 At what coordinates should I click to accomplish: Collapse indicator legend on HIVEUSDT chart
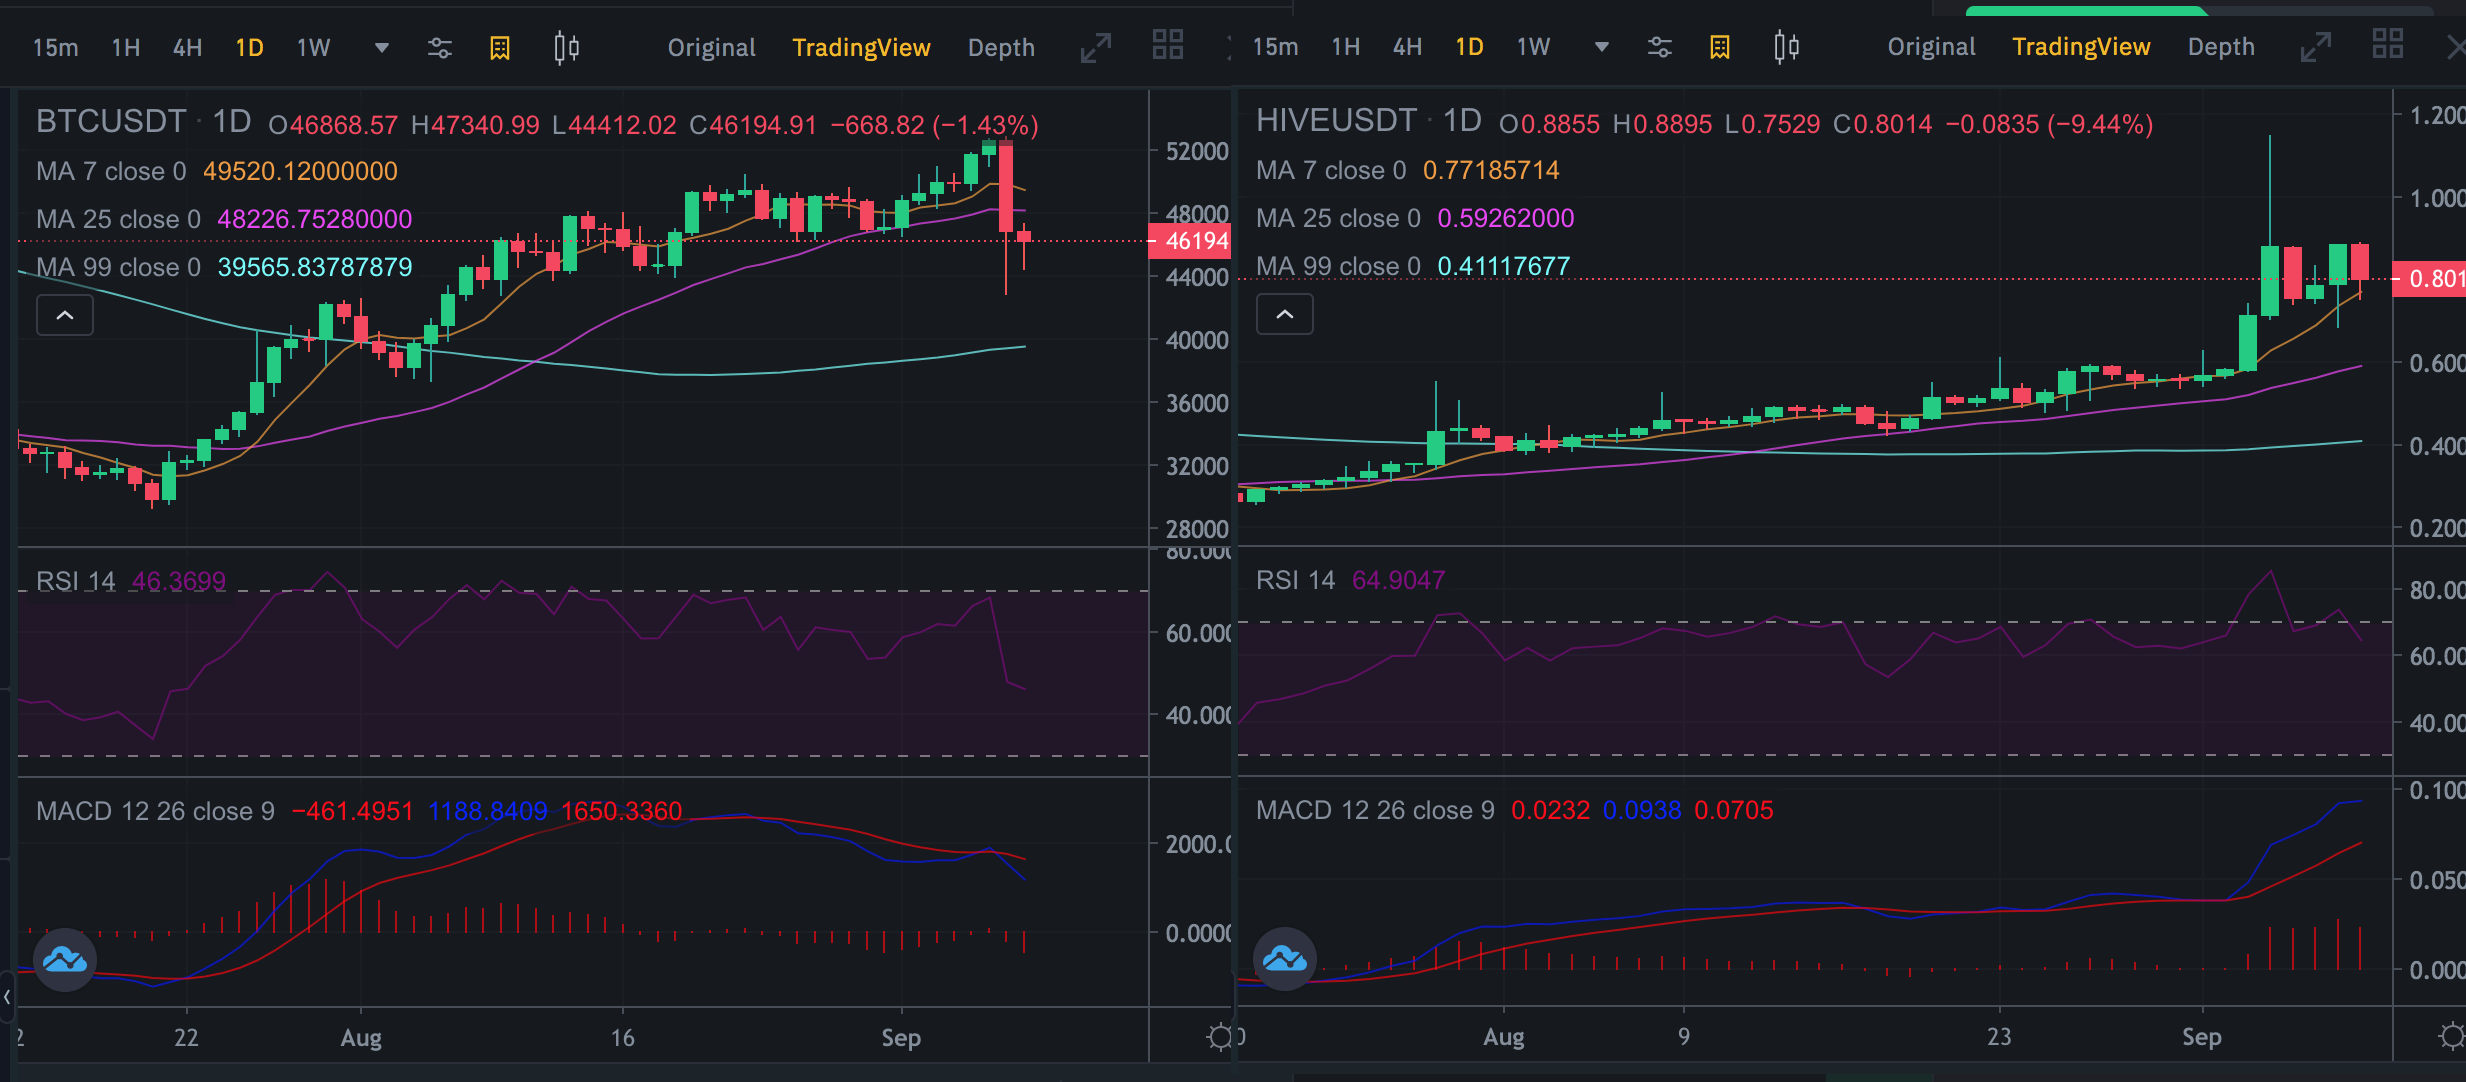pos(1285,314)
